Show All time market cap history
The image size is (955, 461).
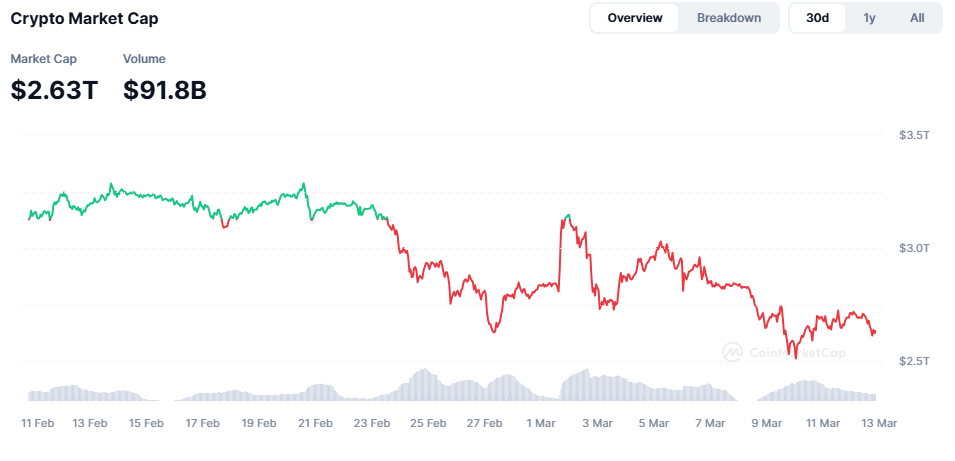point(917,18)
